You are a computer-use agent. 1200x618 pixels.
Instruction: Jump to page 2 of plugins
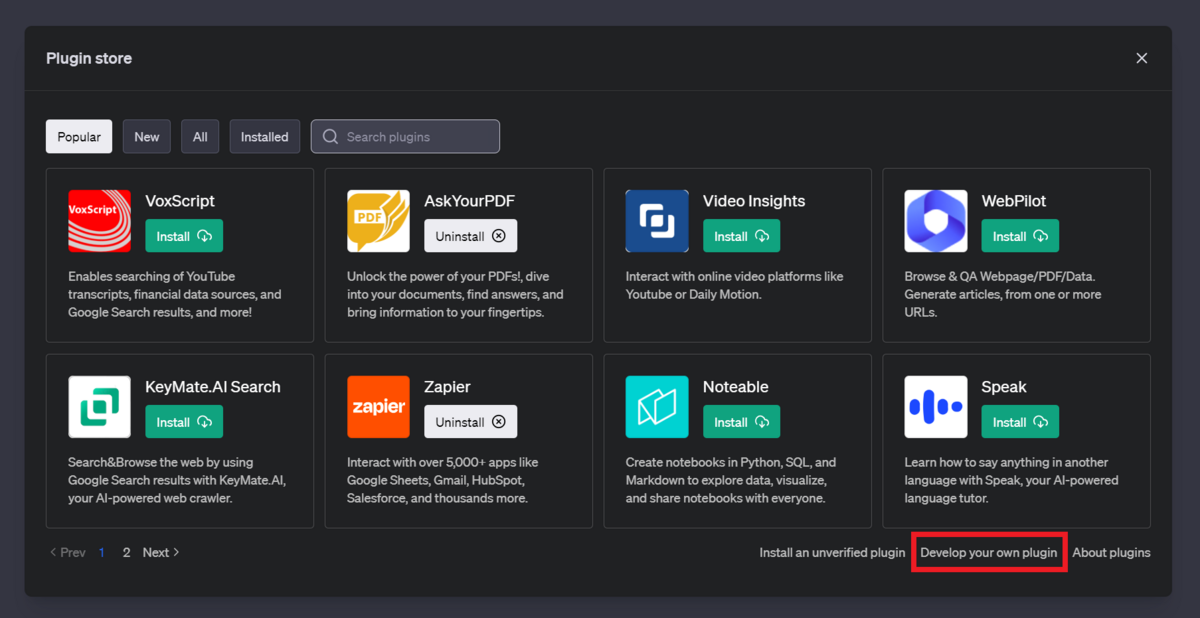coord(126,552)
